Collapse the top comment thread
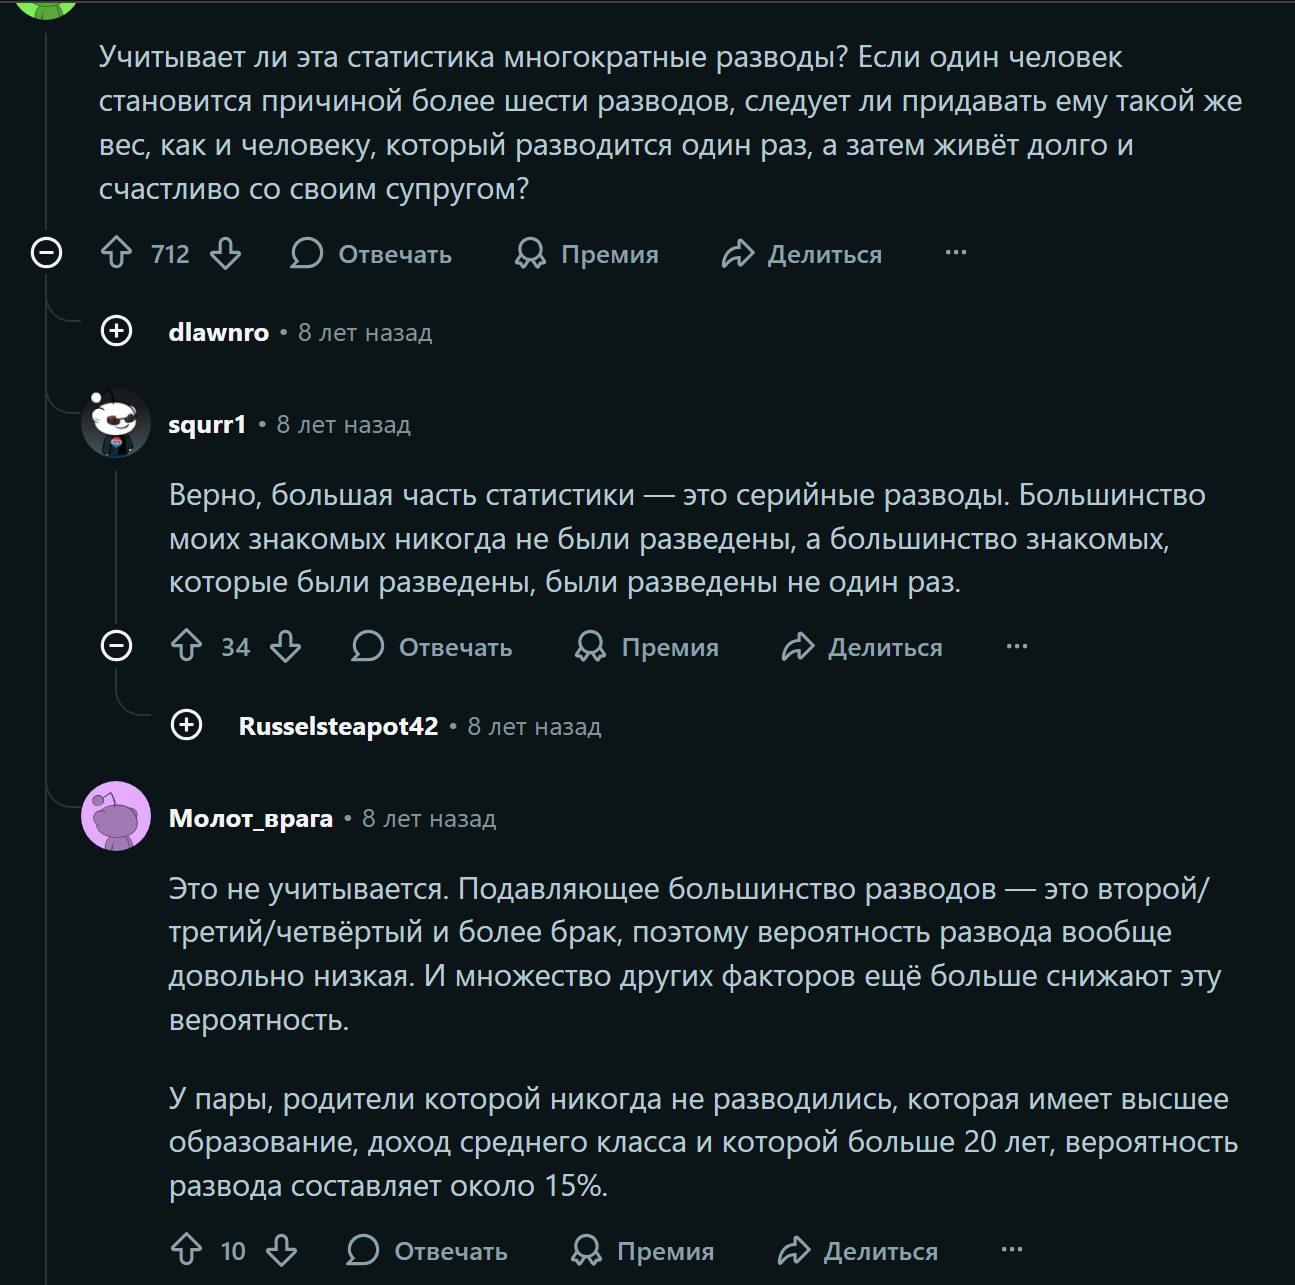This screenshot has height=1285, width=1295. (x=47, y=253)
